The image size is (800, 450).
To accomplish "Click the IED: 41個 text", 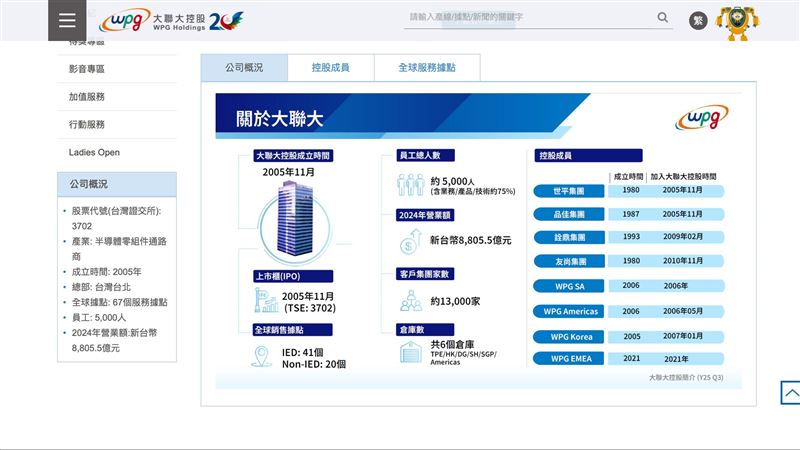I will pos(303,352).
